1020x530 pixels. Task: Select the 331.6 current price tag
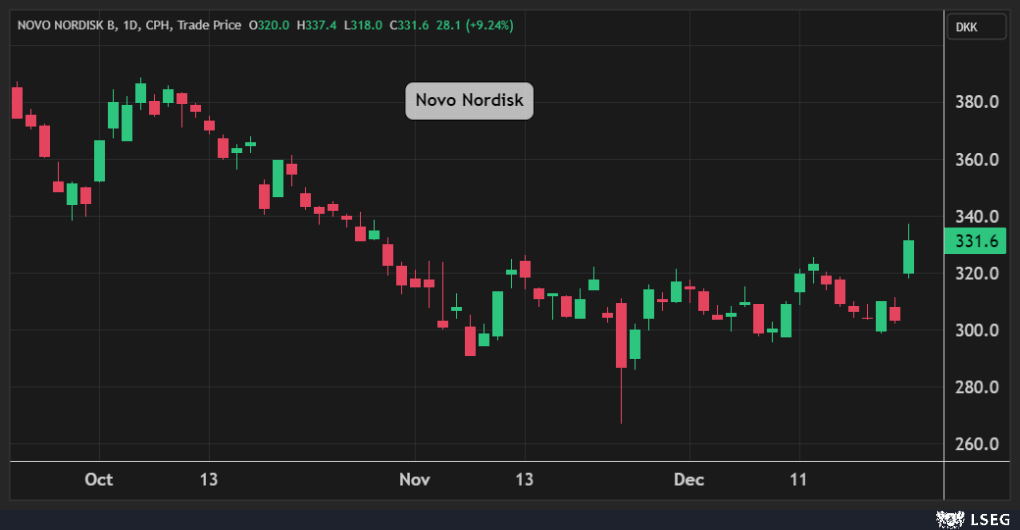tap(973, 242)
